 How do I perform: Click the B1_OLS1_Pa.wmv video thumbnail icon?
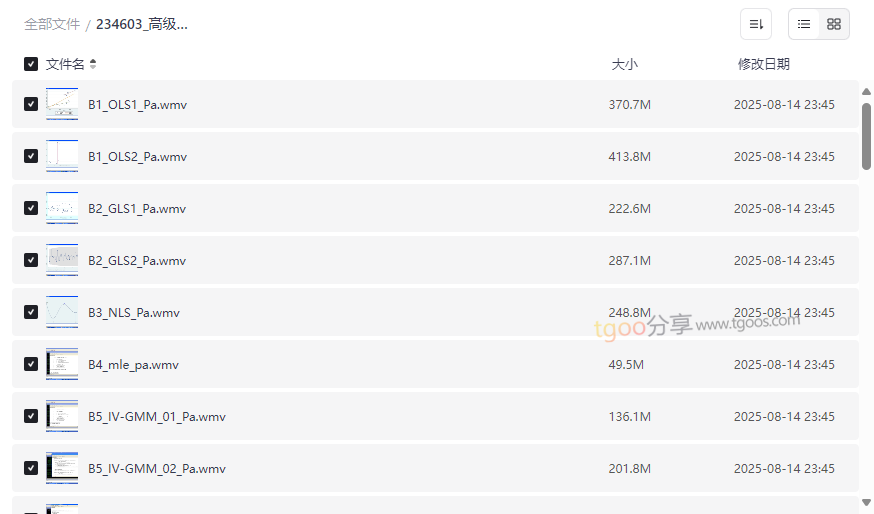(62, 104)
